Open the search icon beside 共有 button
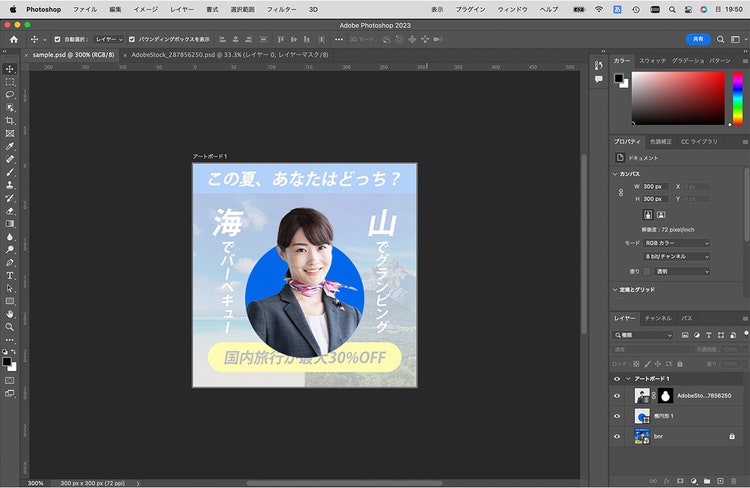 (x=720, y=40)
